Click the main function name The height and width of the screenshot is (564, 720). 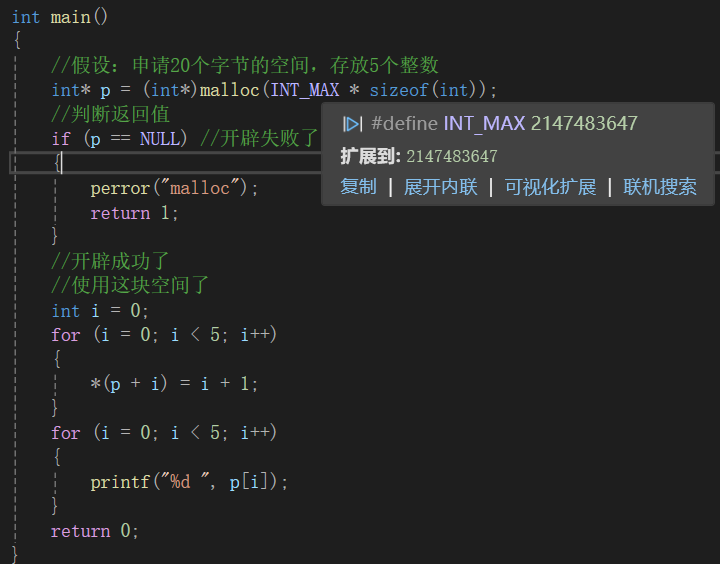click(70, 17)
